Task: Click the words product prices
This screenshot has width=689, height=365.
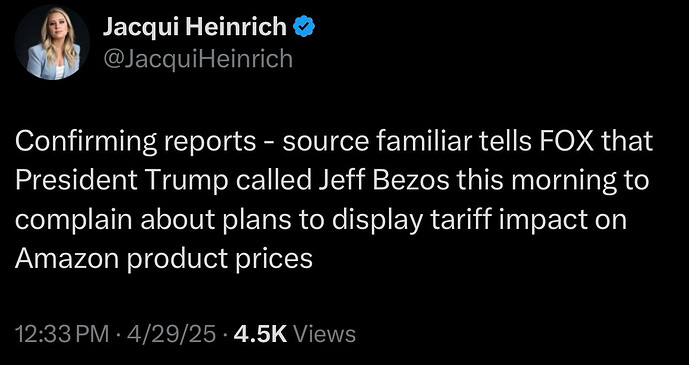Action: coord(220,260)
